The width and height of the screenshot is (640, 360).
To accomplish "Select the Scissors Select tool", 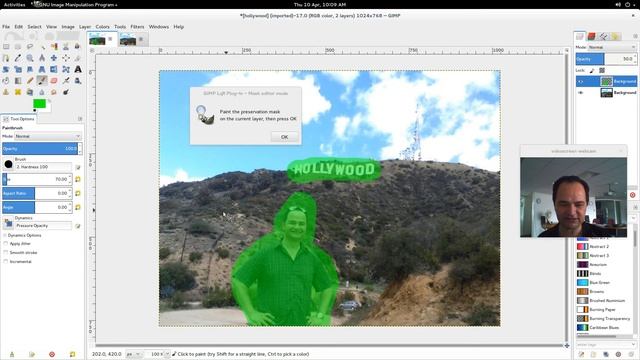I will [66, 47].
